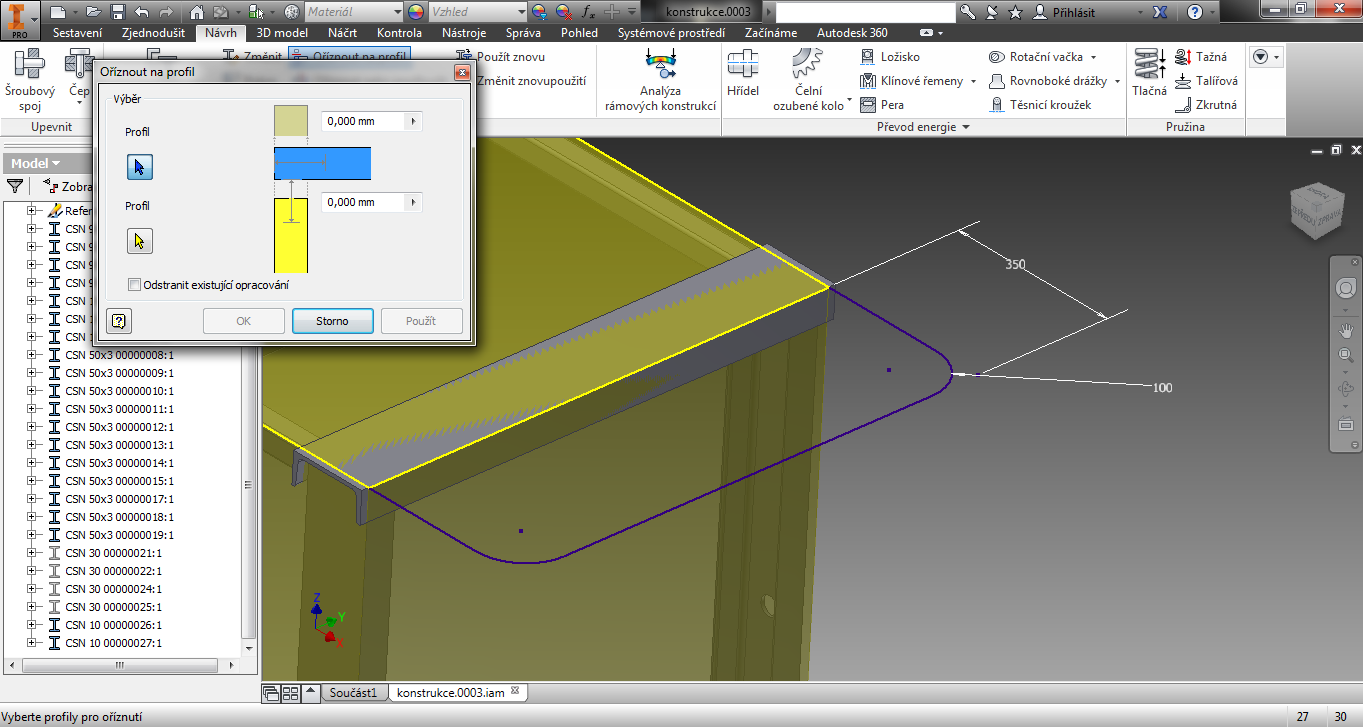
Task: Open the dialog help button with question mark
Action: (x=119, y=321)
